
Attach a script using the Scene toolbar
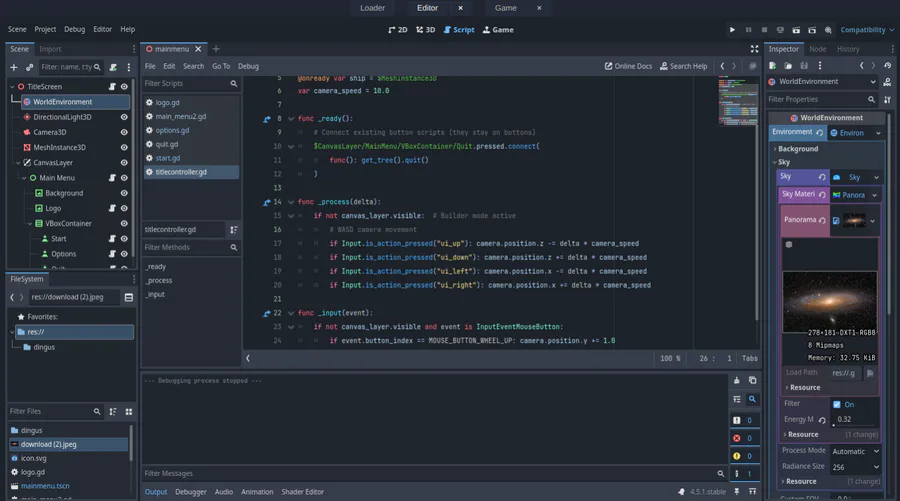point(113,67)
